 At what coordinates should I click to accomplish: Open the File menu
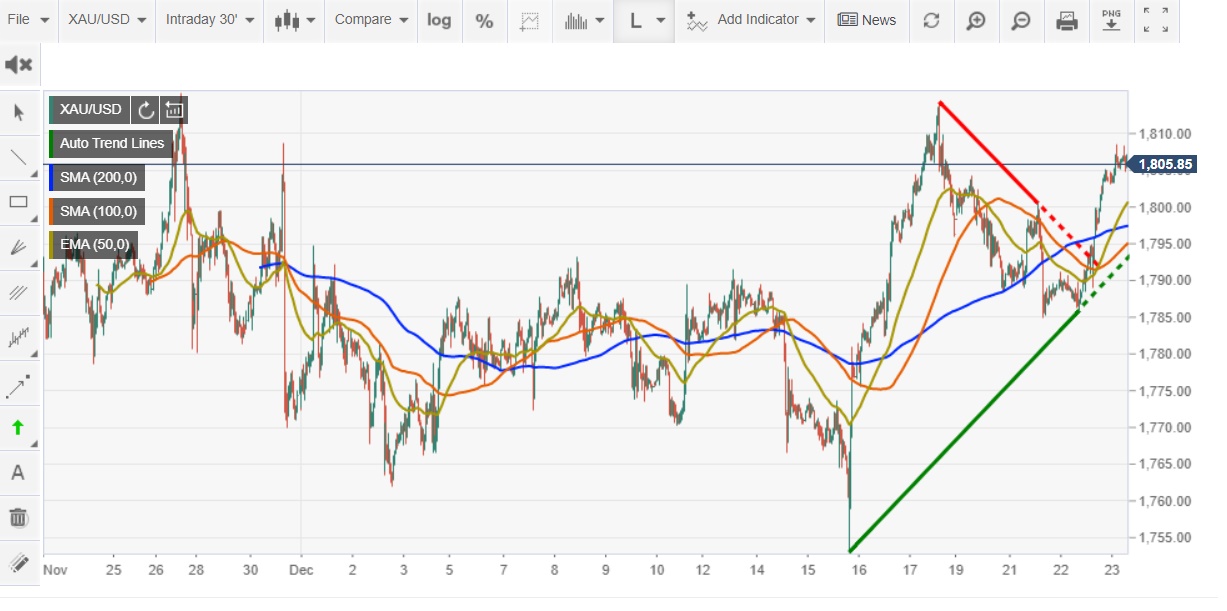tap(28, 20)
